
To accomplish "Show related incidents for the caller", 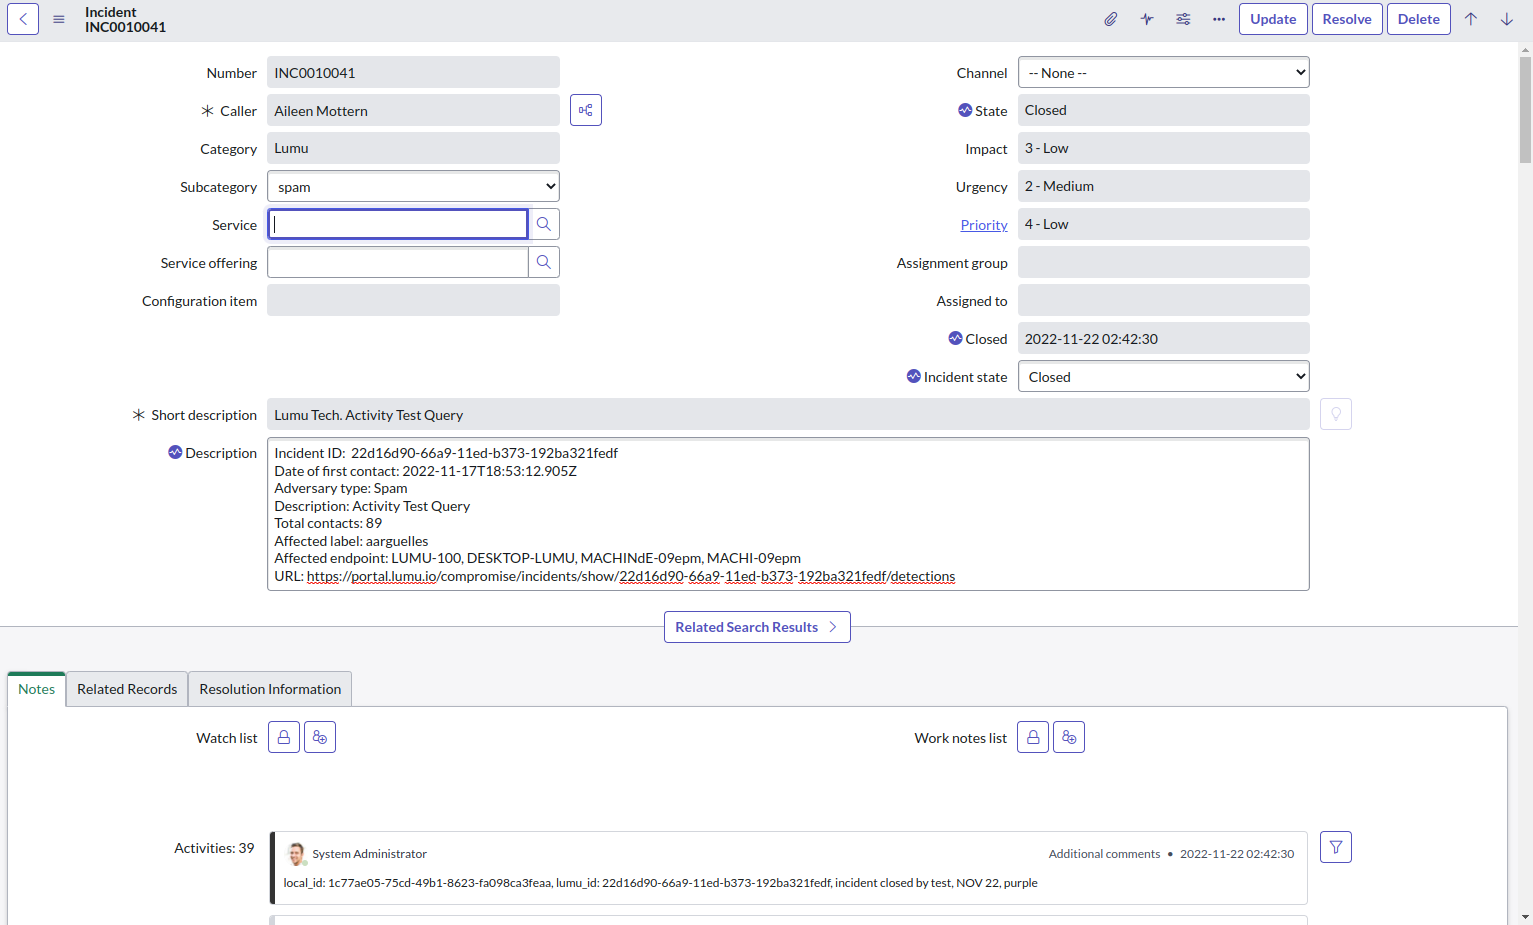I will pos(586,110).
